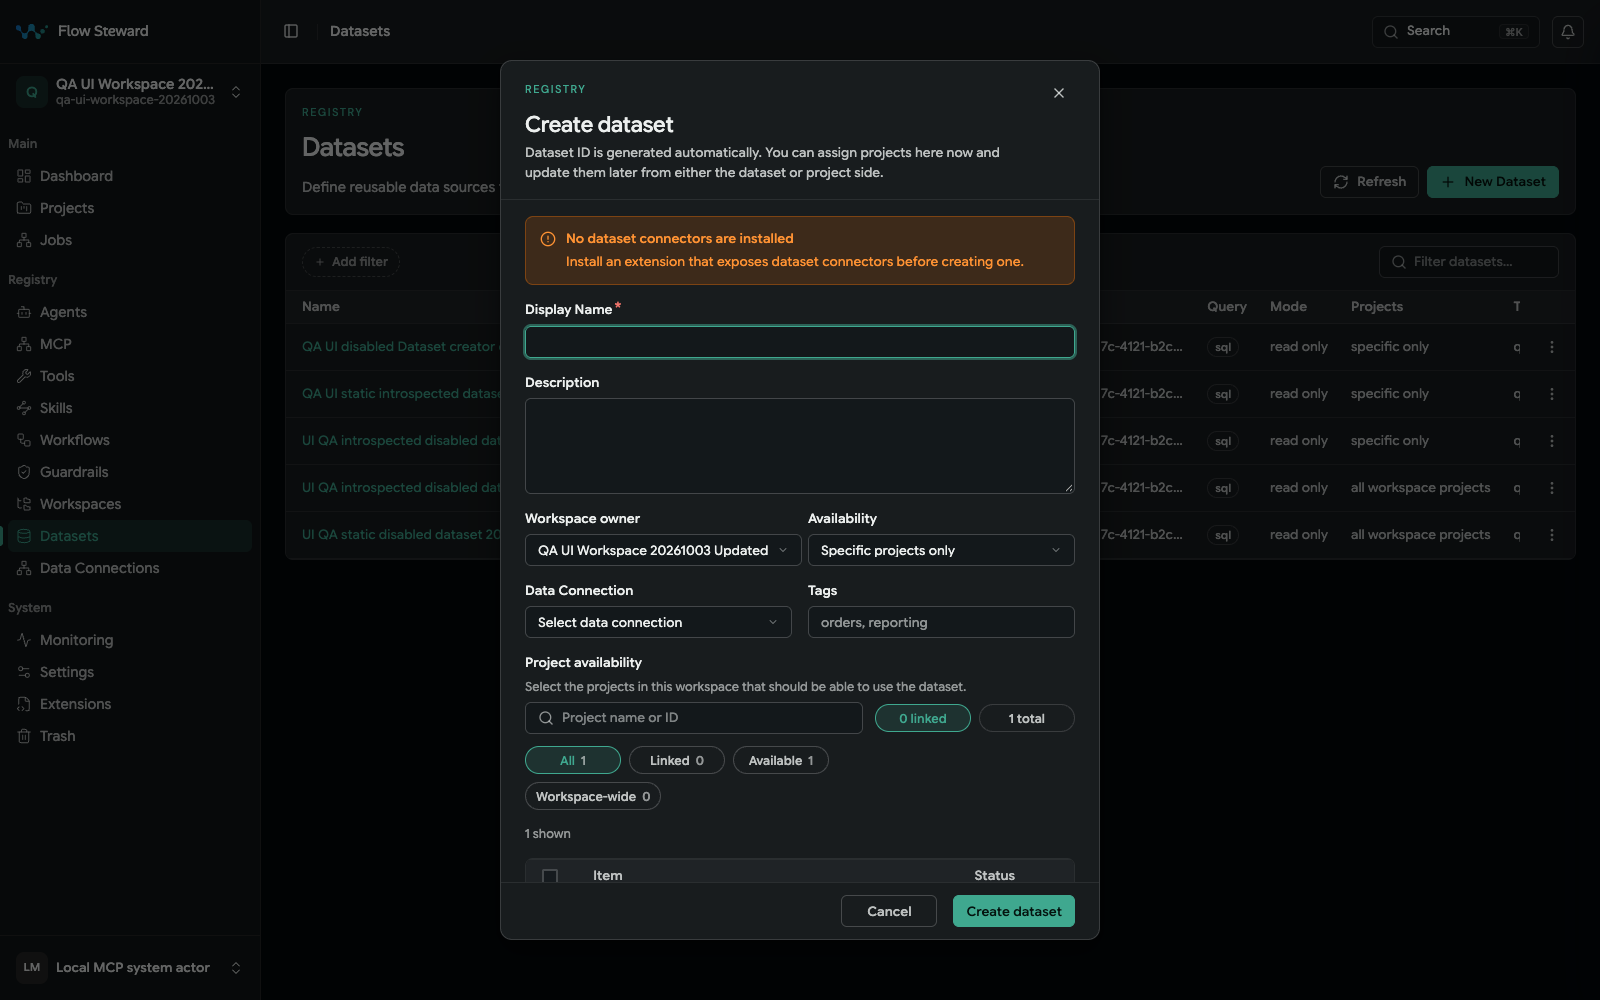The image size is (1600, 1000).
Task: Focus the Tags input field
Action: [x=941, y=622]
